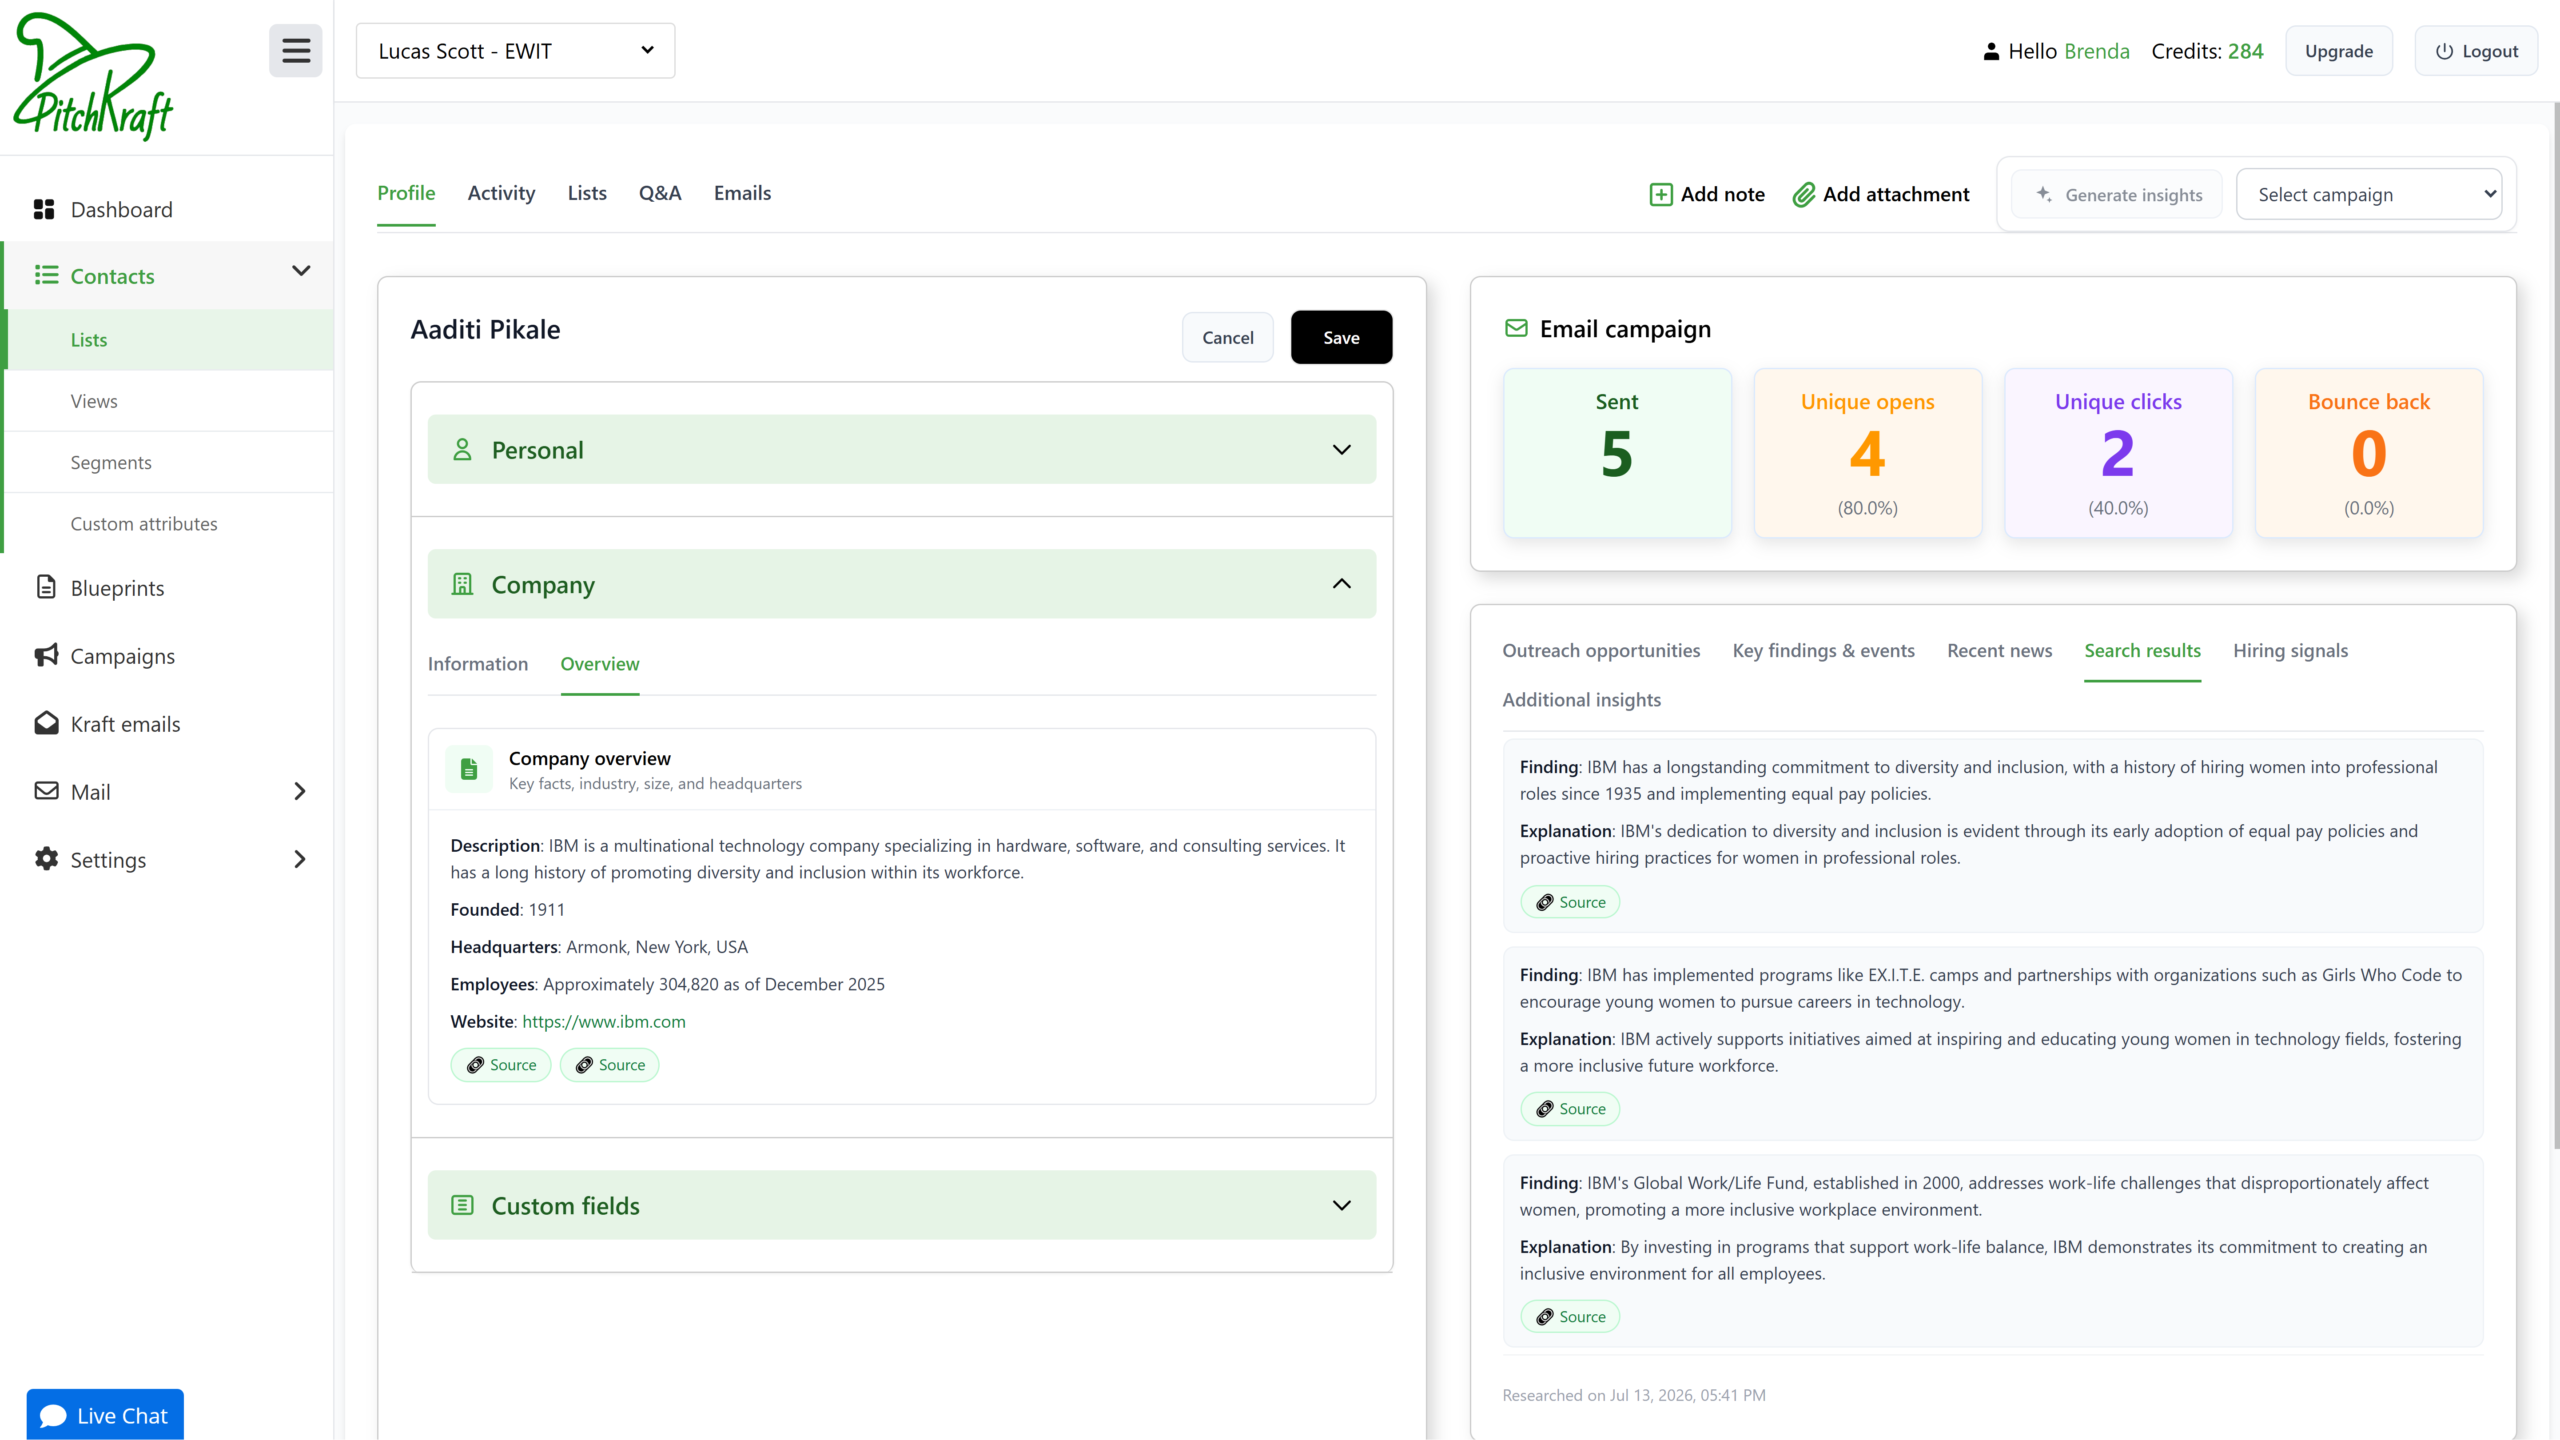Switch to the Q&A tab

(660, 193)
